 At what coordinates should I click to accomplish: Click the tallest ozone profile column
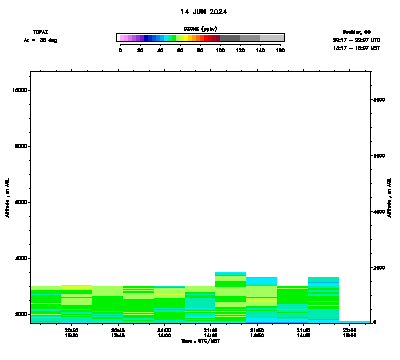tap(230, 297)
